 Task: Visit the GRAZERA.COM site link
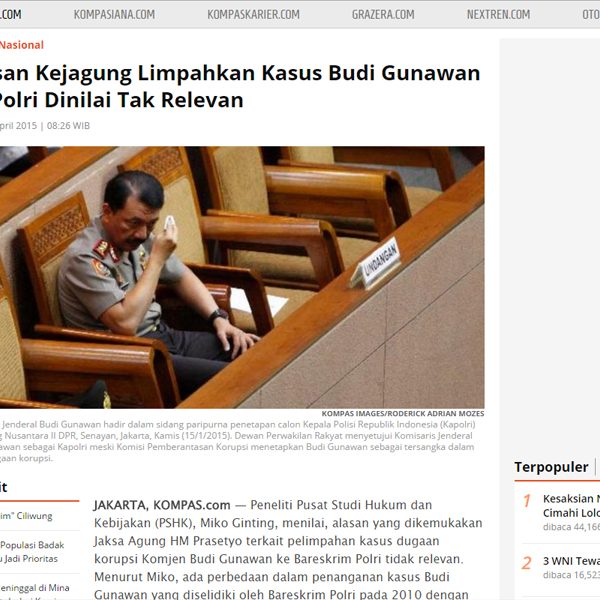[x=382, y=14]
